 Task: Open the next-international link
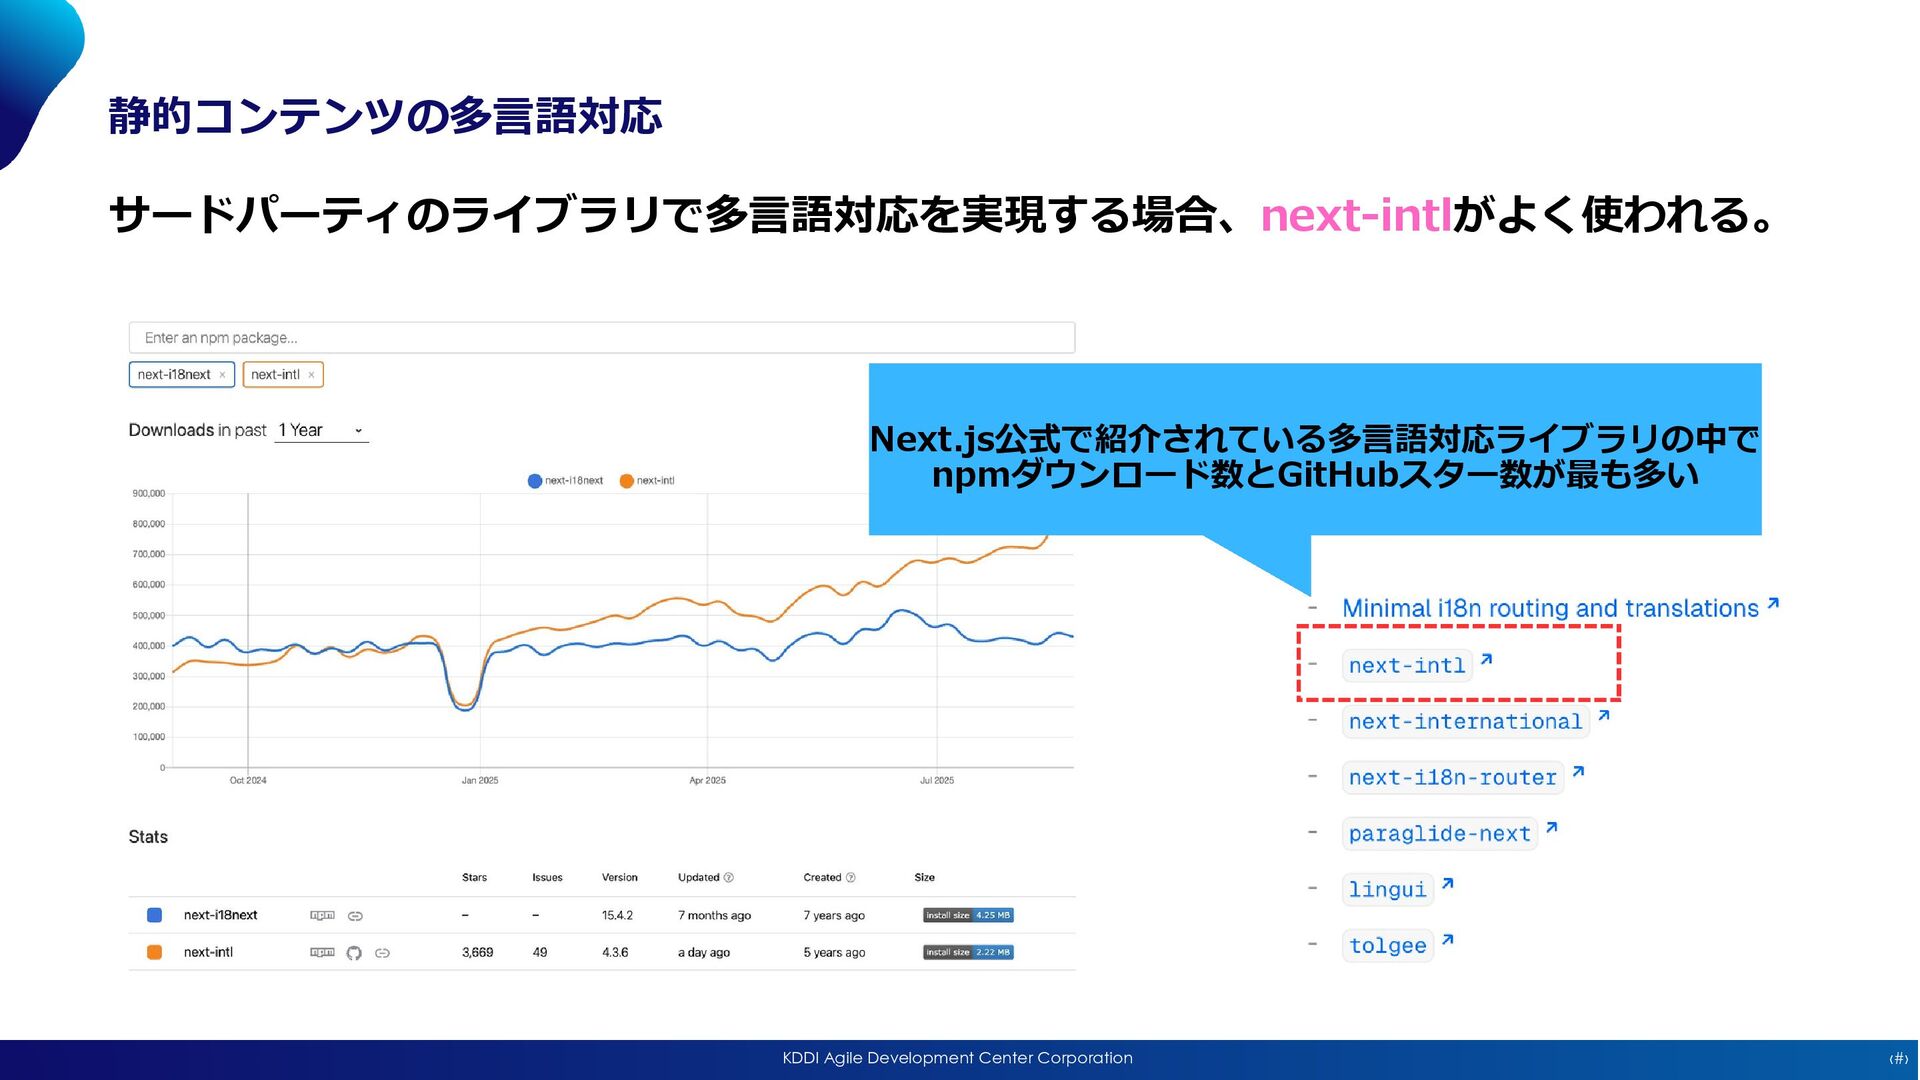point(1465,722)
